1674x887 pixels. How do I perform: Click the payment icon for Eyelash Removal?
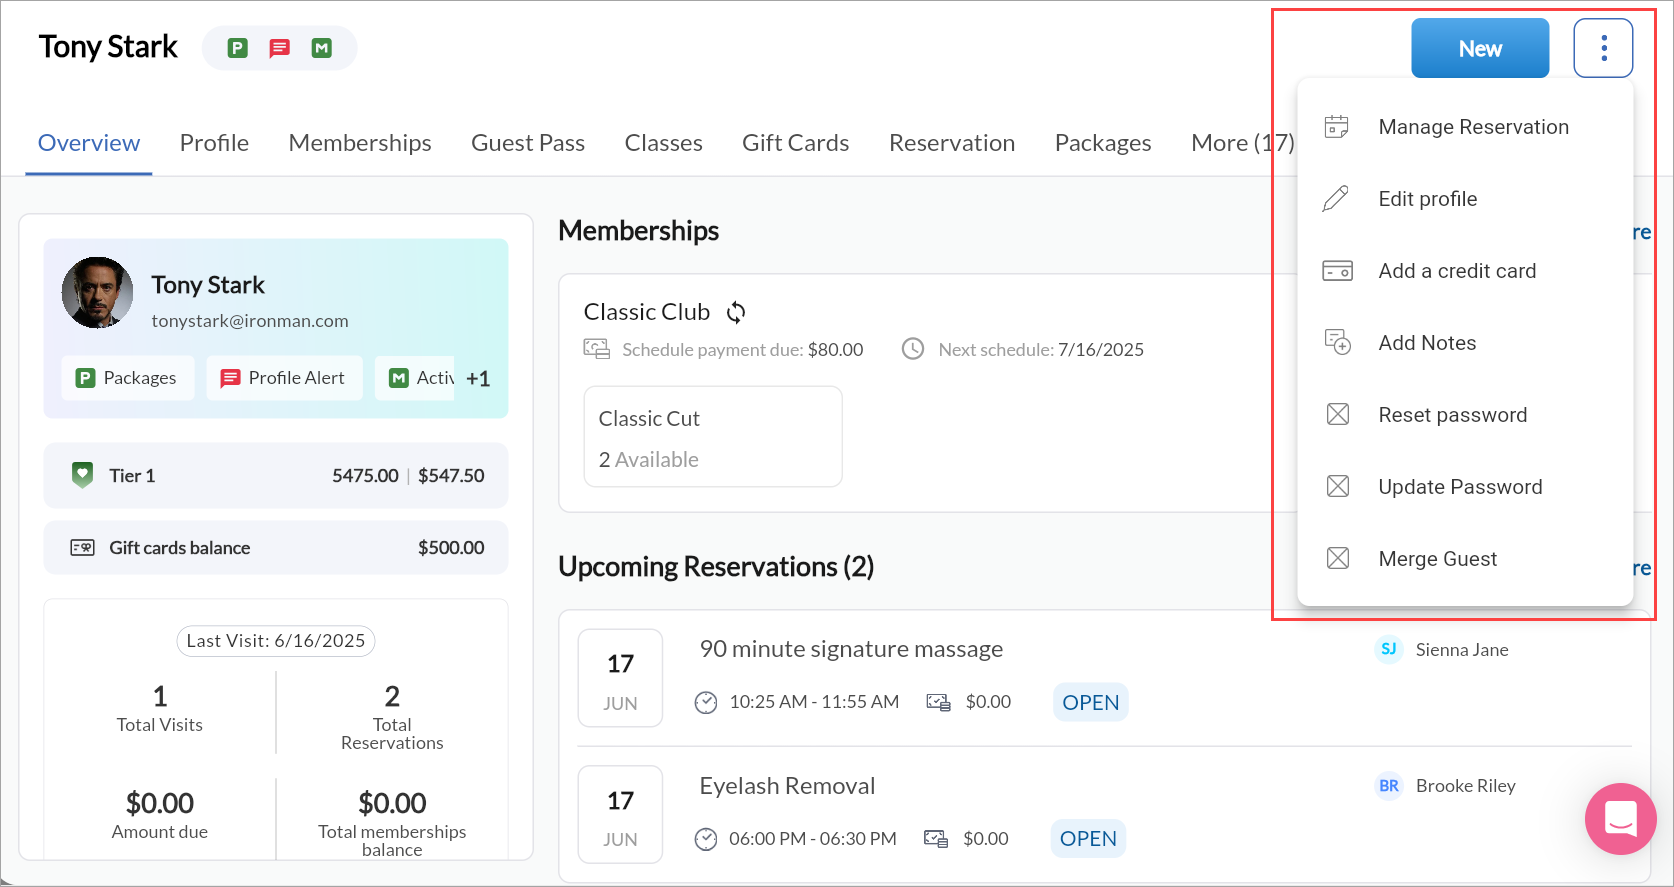click(x=936, y=839)
